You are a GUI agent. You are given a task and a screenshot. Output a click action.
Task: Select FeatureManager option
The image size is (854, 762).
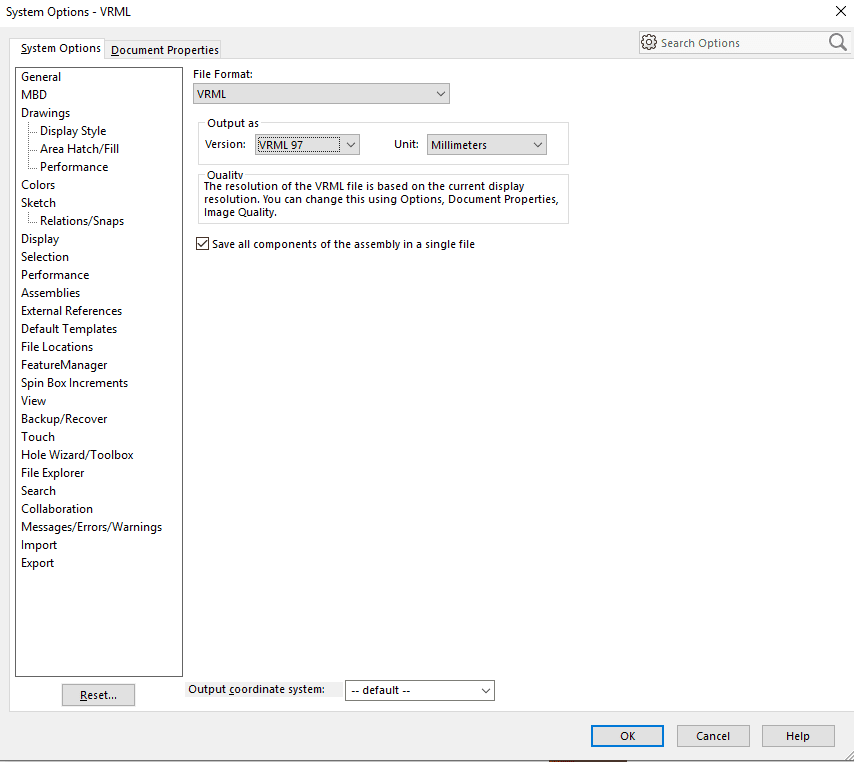click(64, 364)
